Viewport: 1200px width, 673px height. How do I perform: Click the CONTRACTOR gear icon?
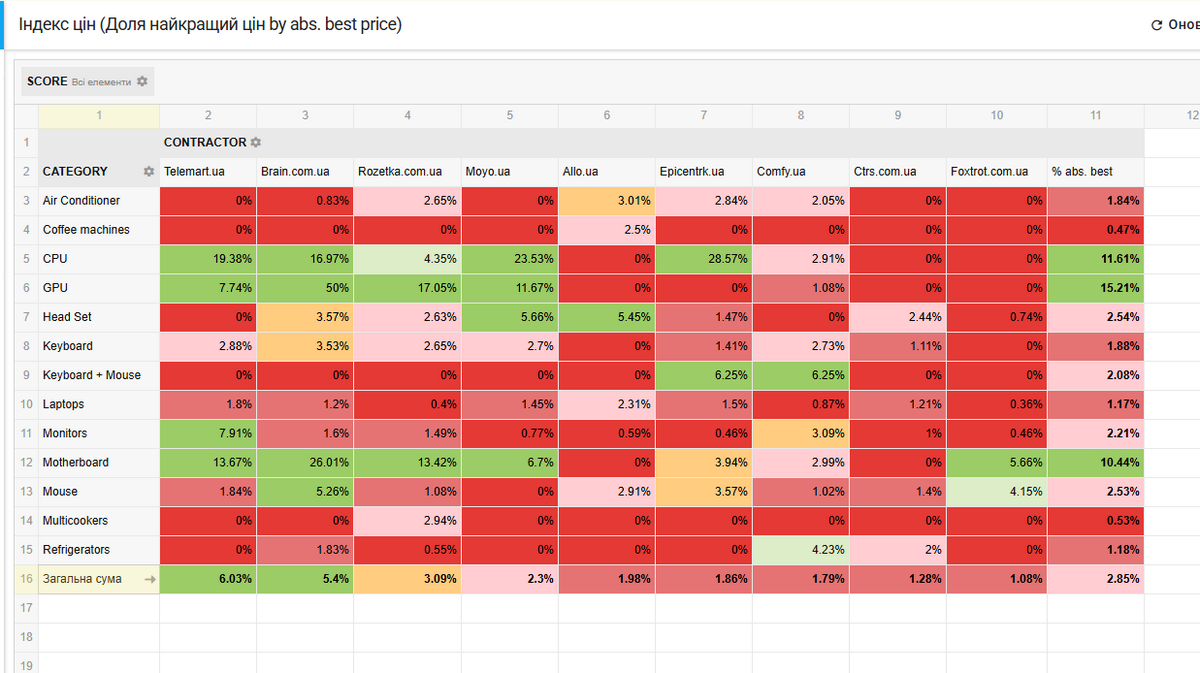coord(256,143)
